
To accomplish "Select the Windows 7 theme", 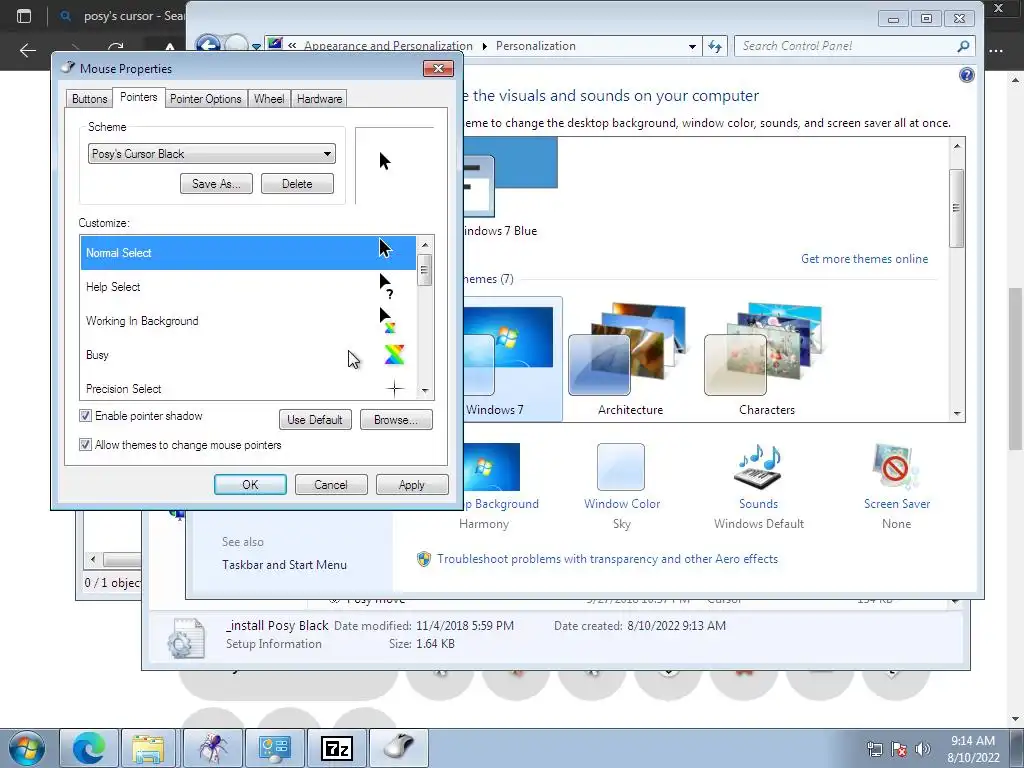I will 512,359.
